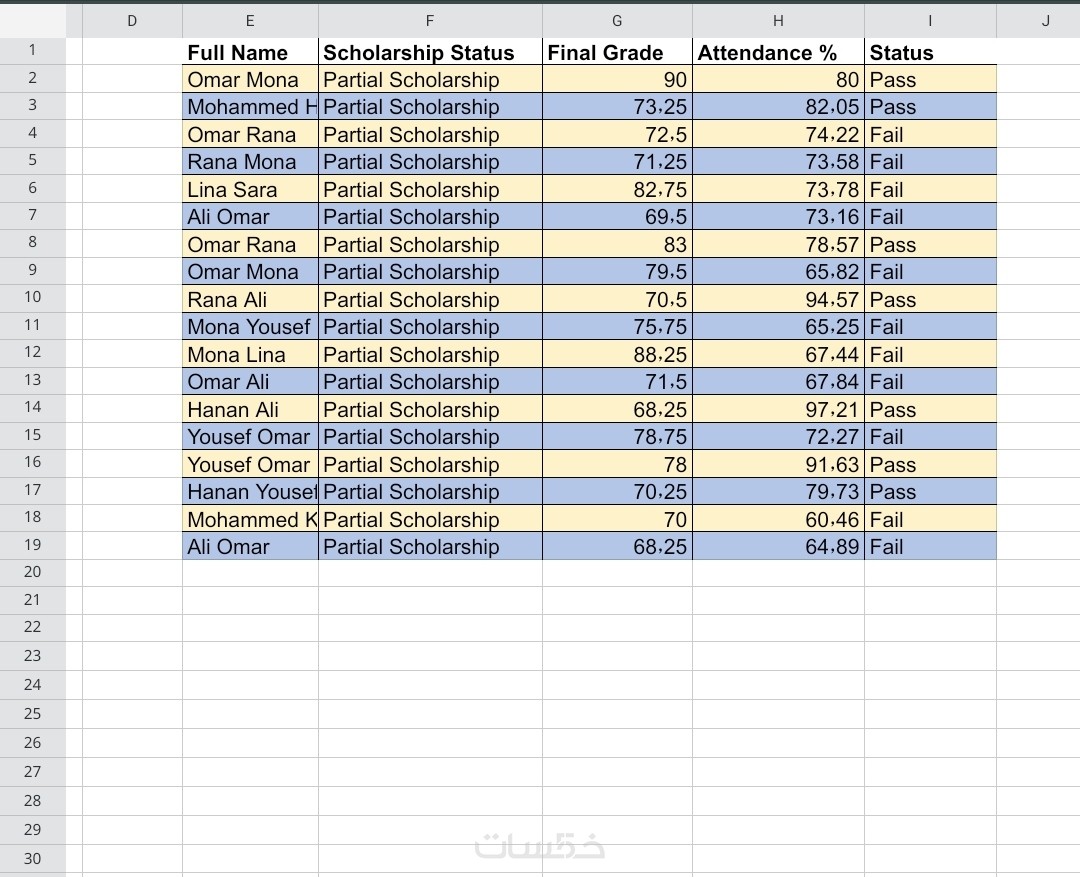
Task: Select row 19 header number
Action: point(32,544)
